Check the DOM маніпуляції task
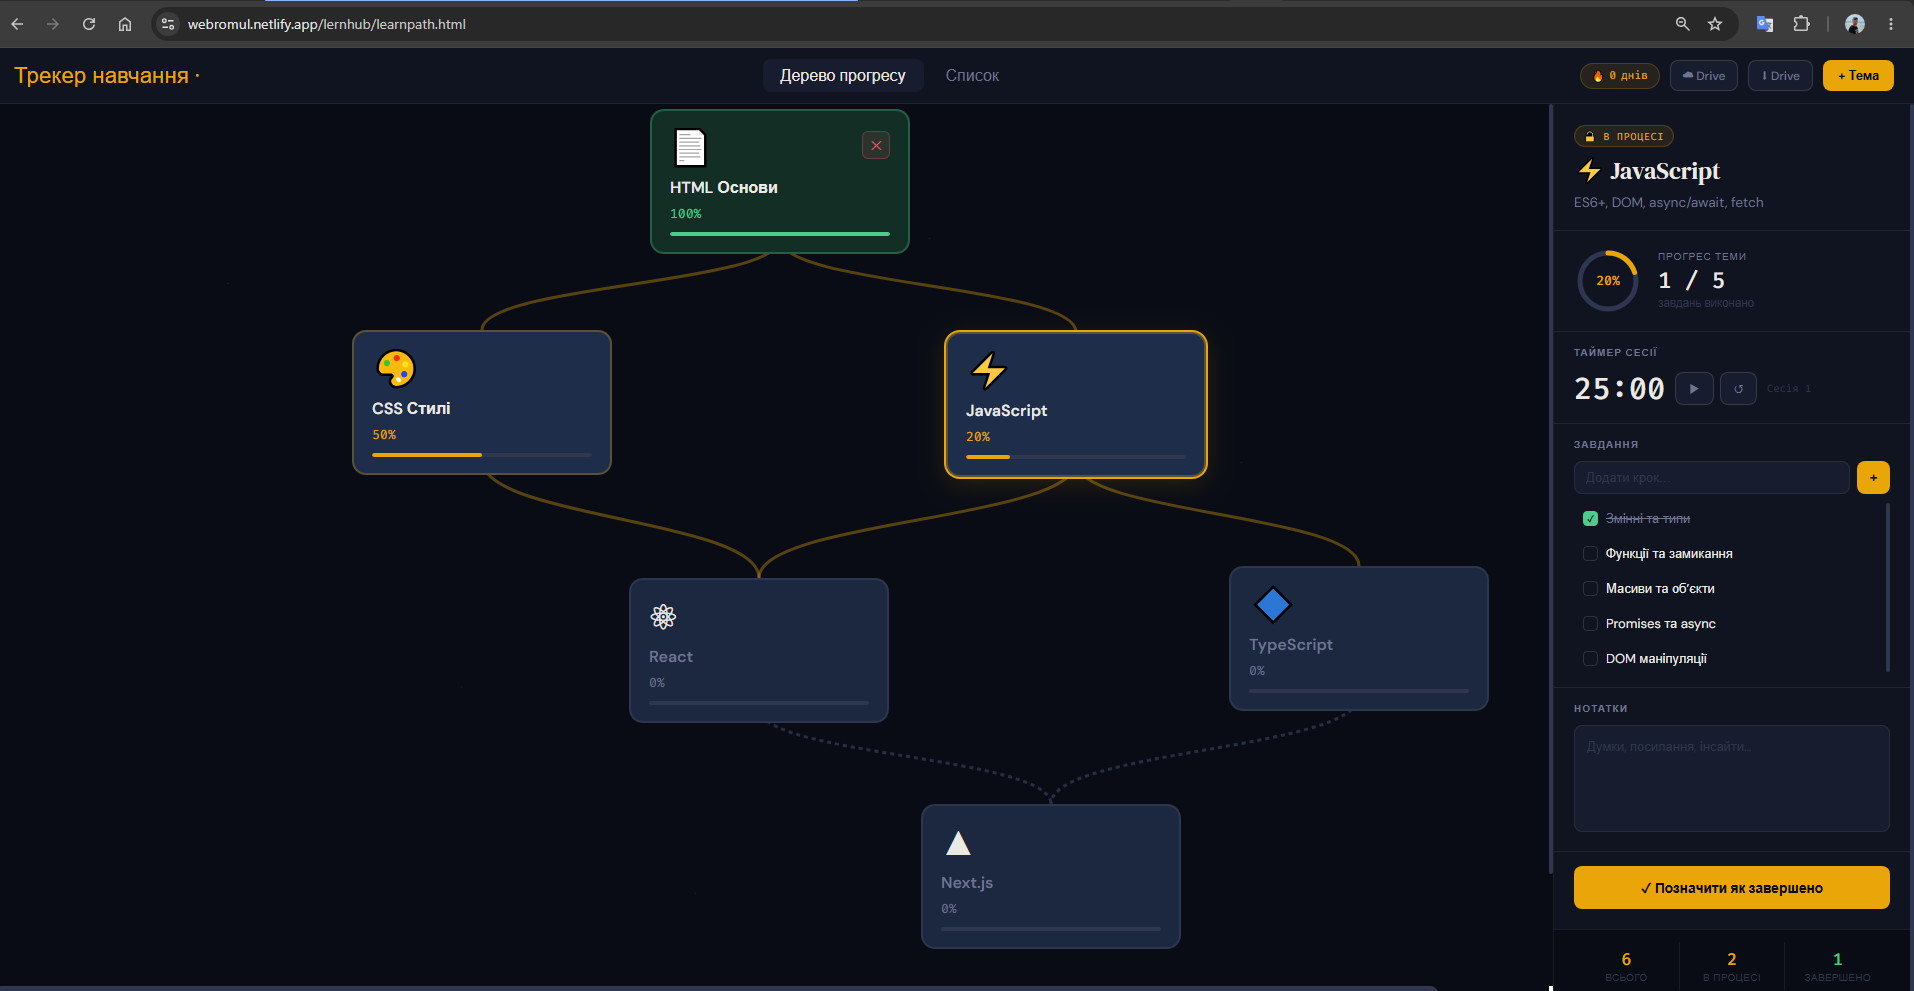The width and height of the screenshot is (1914, 991). click(x=1590, y=659)
